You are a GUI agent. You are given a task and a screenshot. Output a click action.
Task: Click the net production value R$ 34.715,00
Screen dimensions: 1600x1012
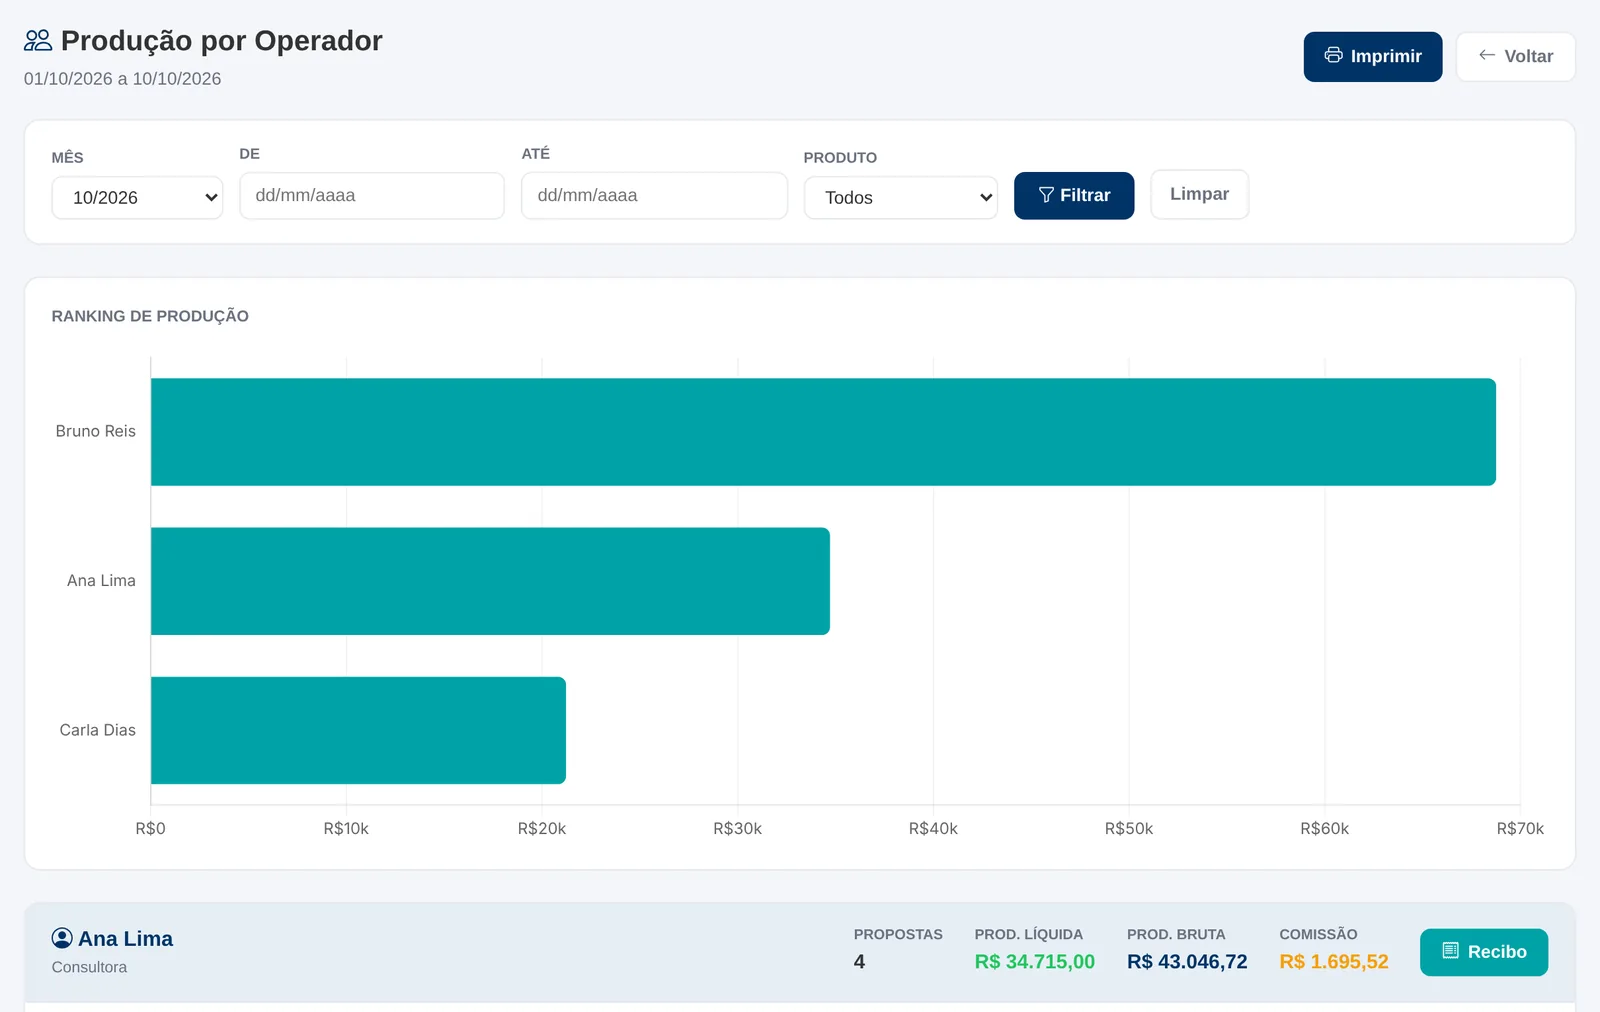point(1035,961)
